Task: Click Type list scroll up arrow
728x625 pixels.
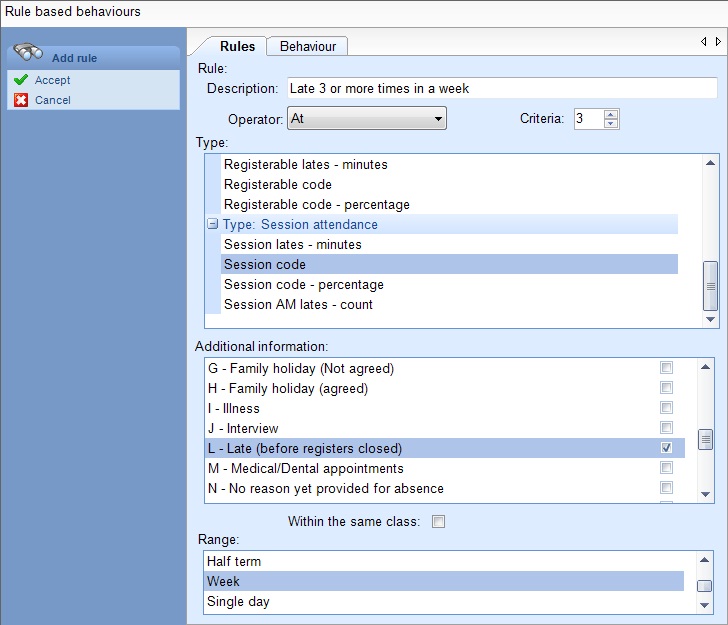Action: coord(710,163)
